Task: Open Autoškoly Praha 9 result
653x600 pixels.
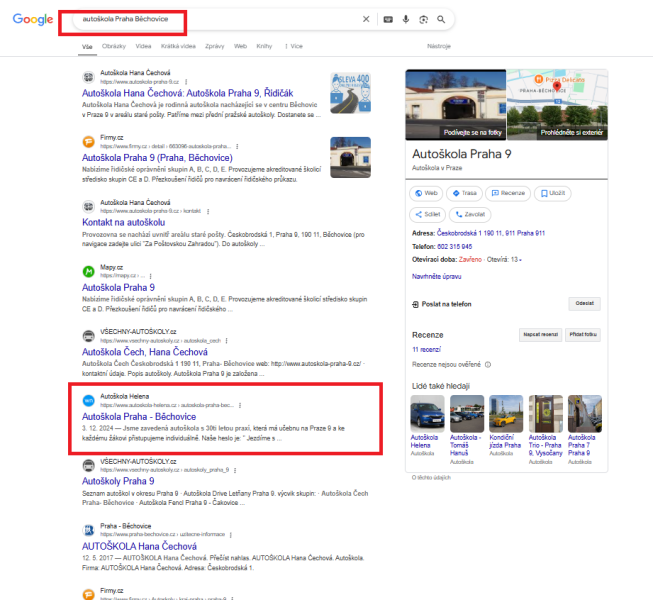Action: 118,481
